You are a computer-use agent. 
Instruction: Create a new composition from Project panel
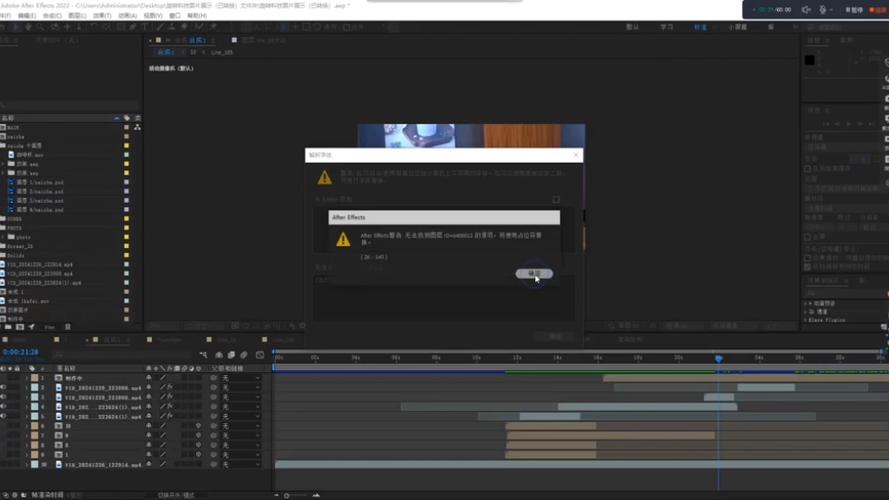20,327
